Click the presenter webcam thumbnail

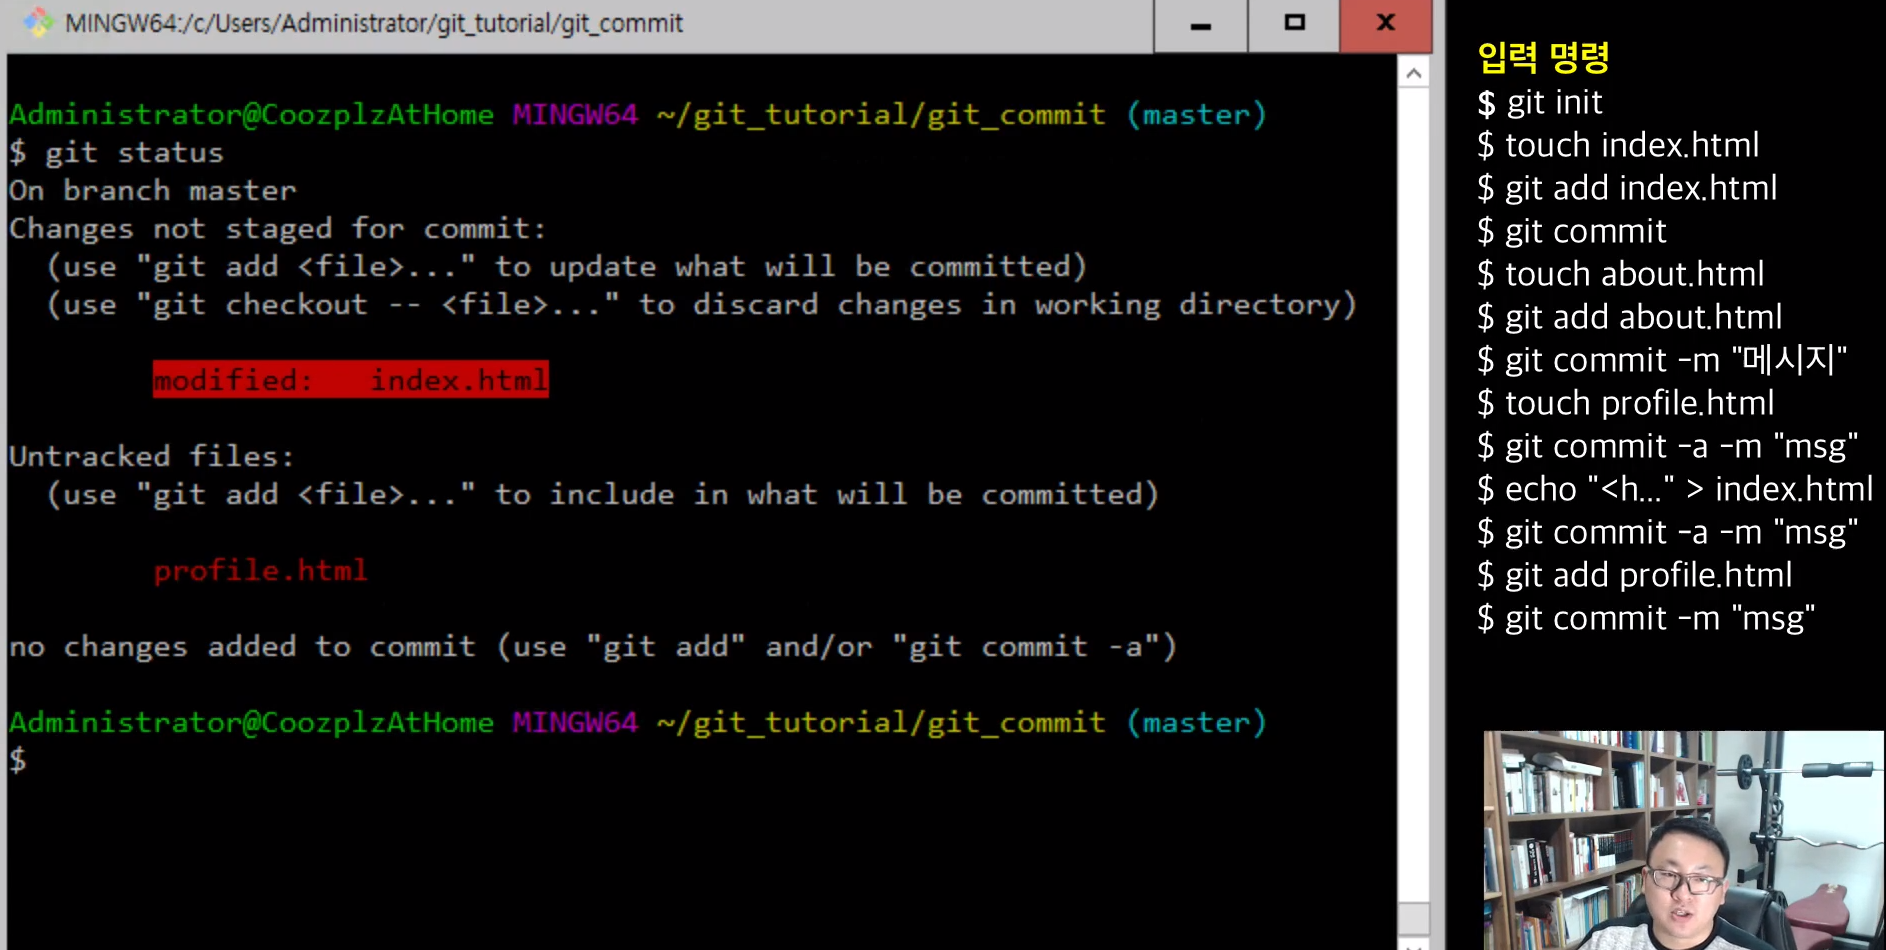[1684, 840]
